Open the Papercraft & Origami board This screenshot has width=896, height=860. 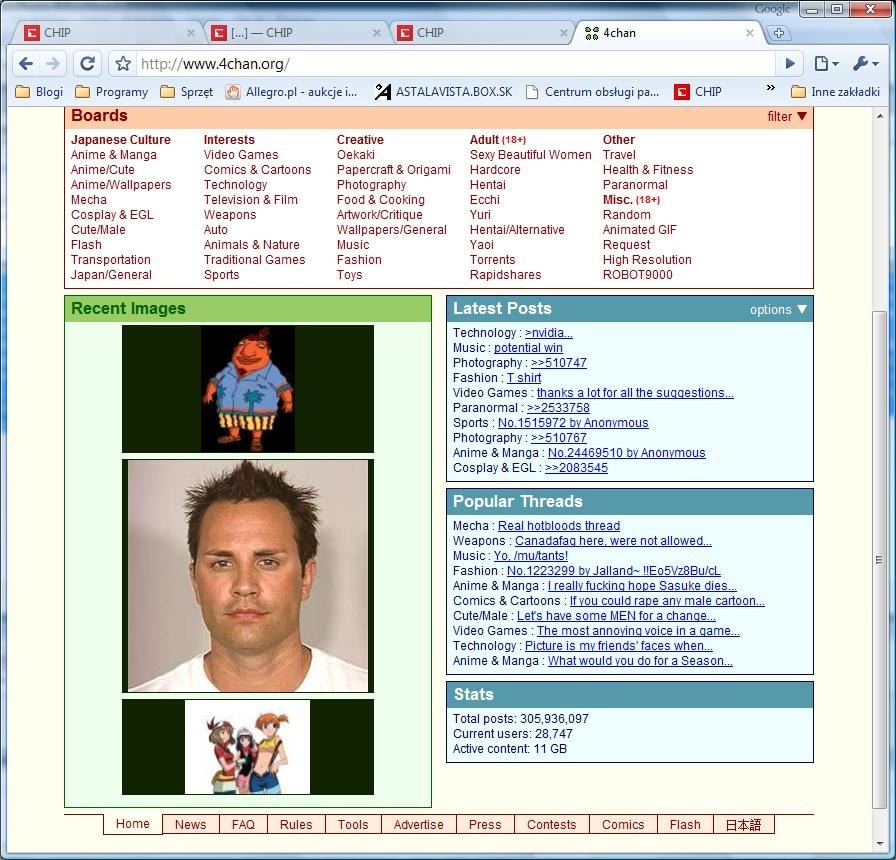pos(394,170)
